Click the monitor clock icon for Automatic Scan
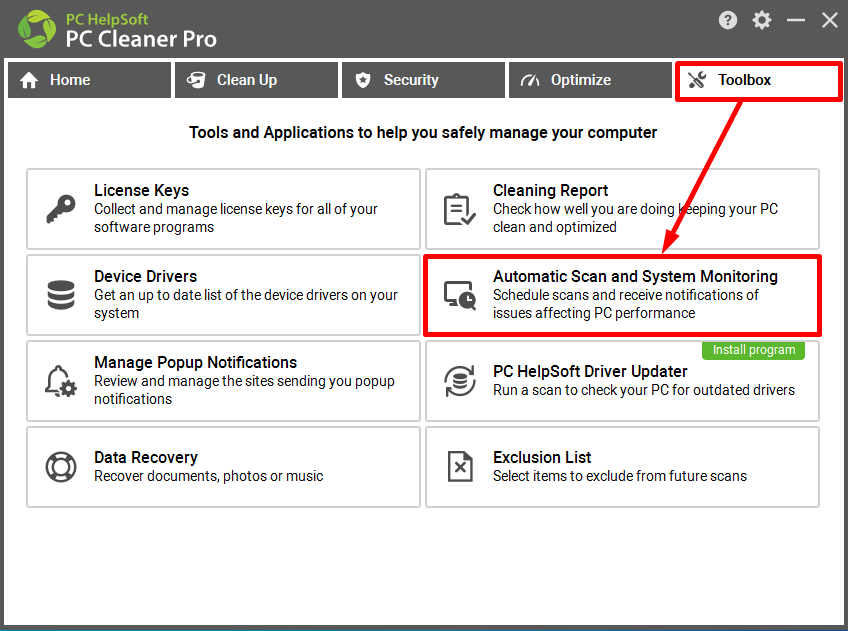The width and height of the screenshot is (848, 631). (460, 295)
